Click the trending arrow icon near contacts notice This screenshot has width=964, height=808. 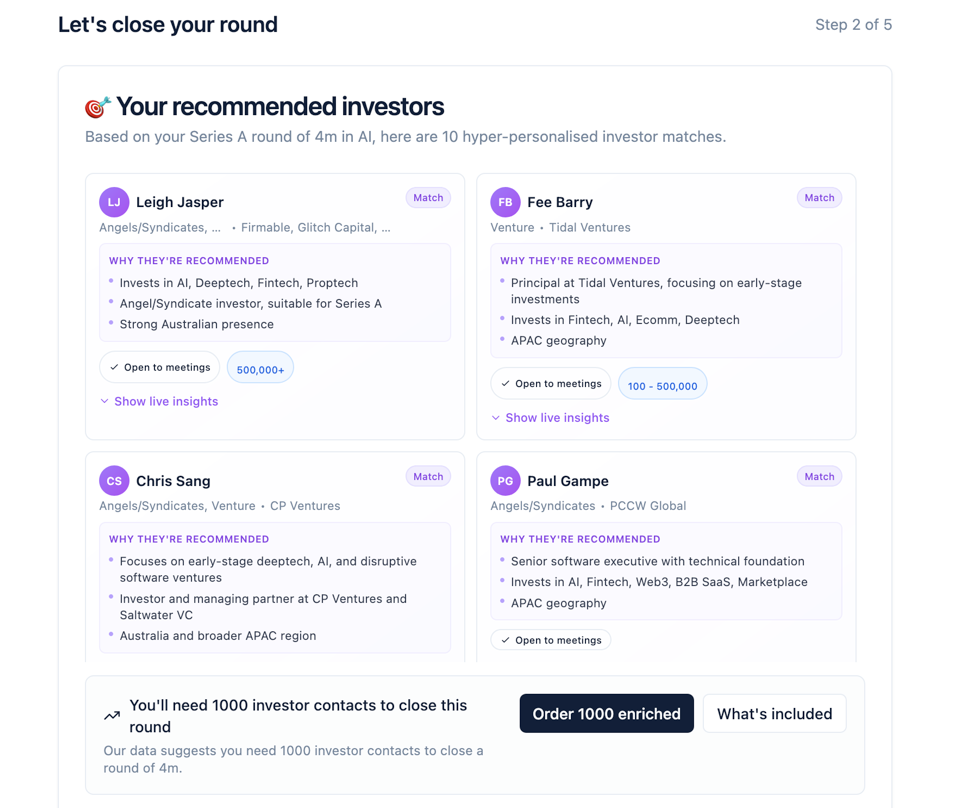click(112, 715)
